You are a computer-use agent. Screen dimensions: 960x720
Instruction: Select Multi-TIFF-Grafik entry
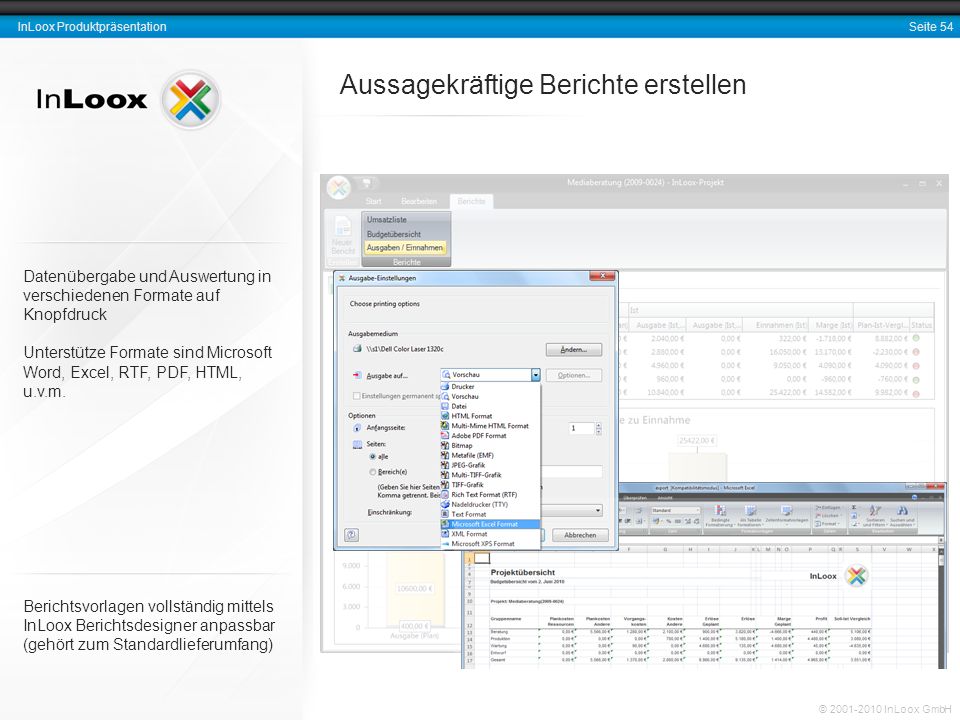pyautogui.click(x=490, y=474)
